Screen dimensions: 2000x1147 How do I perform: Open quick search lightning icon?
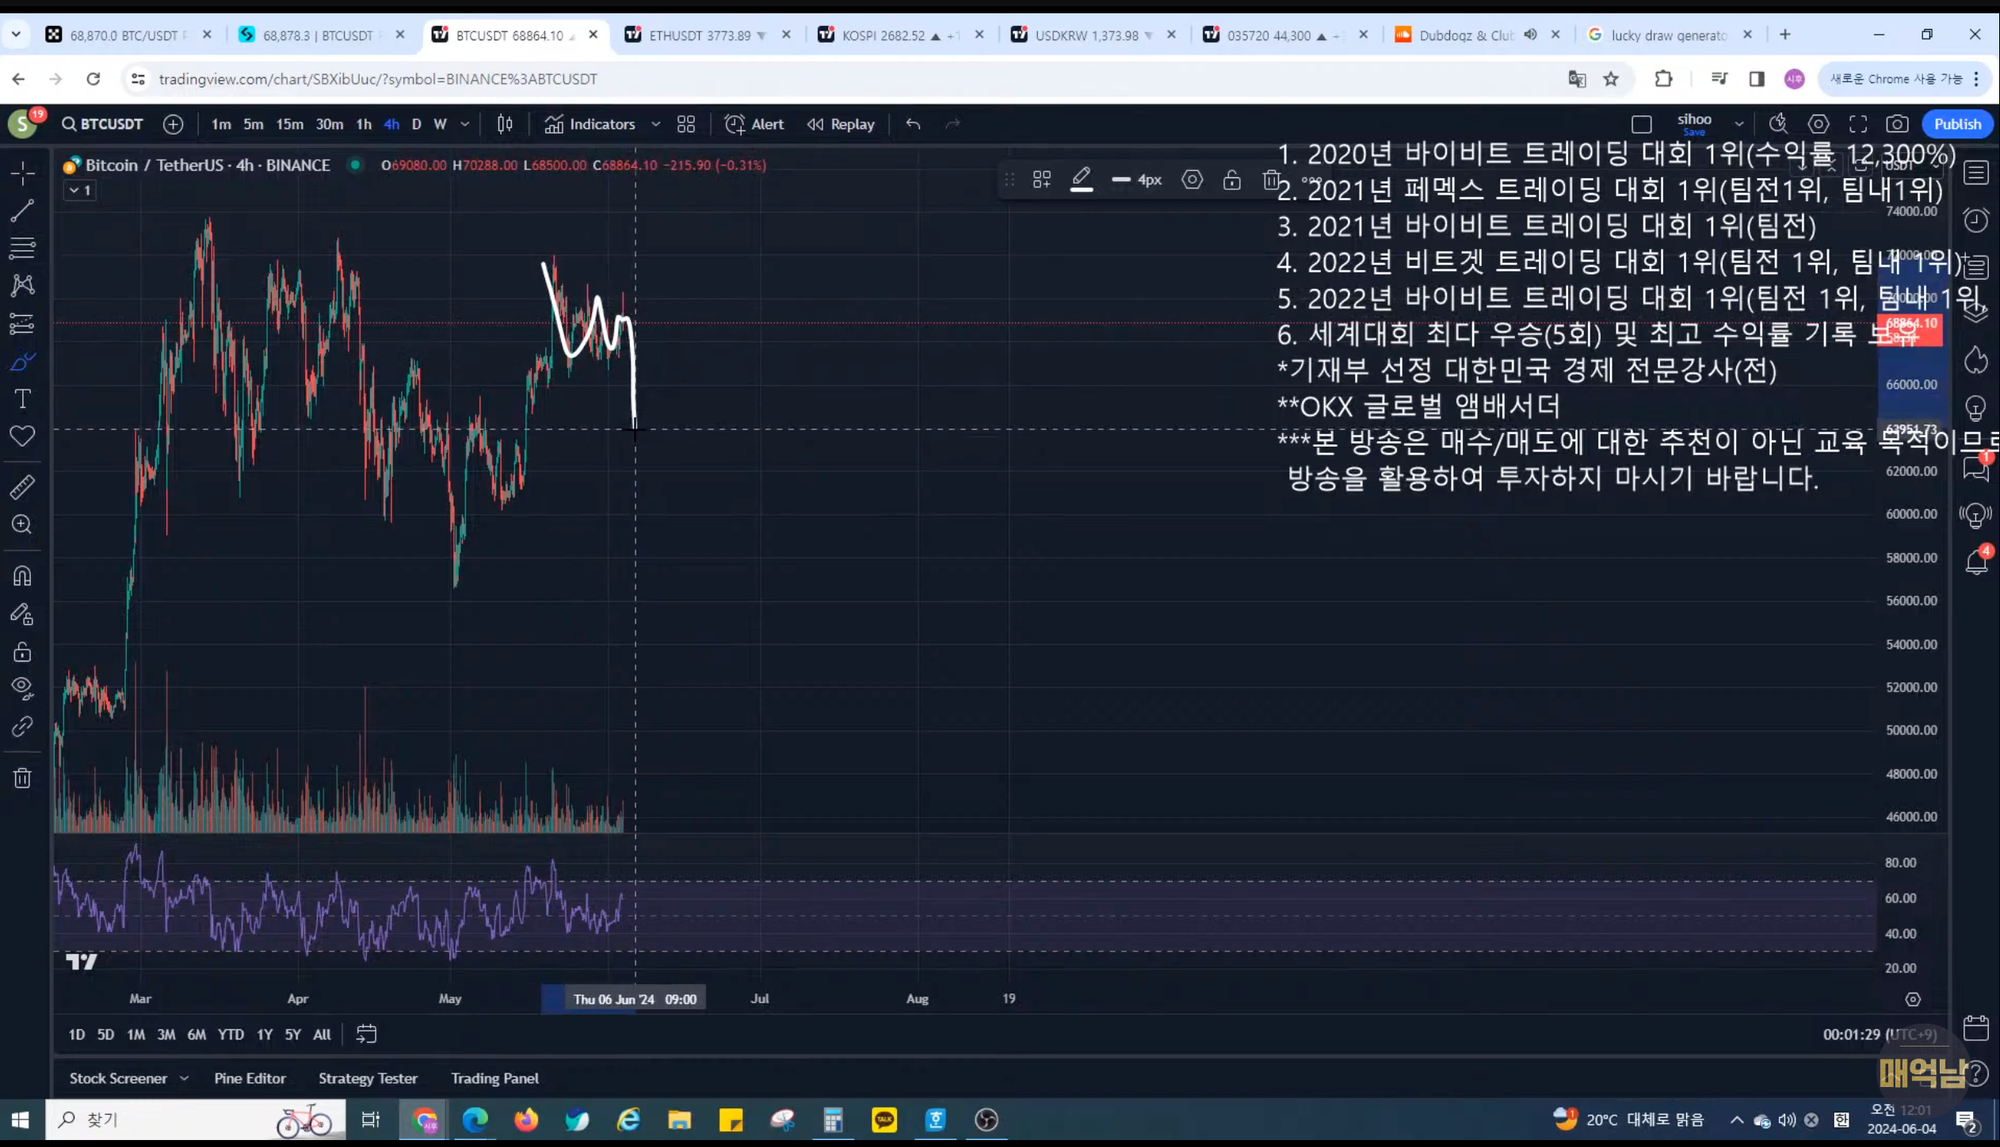coord(1778,124)
